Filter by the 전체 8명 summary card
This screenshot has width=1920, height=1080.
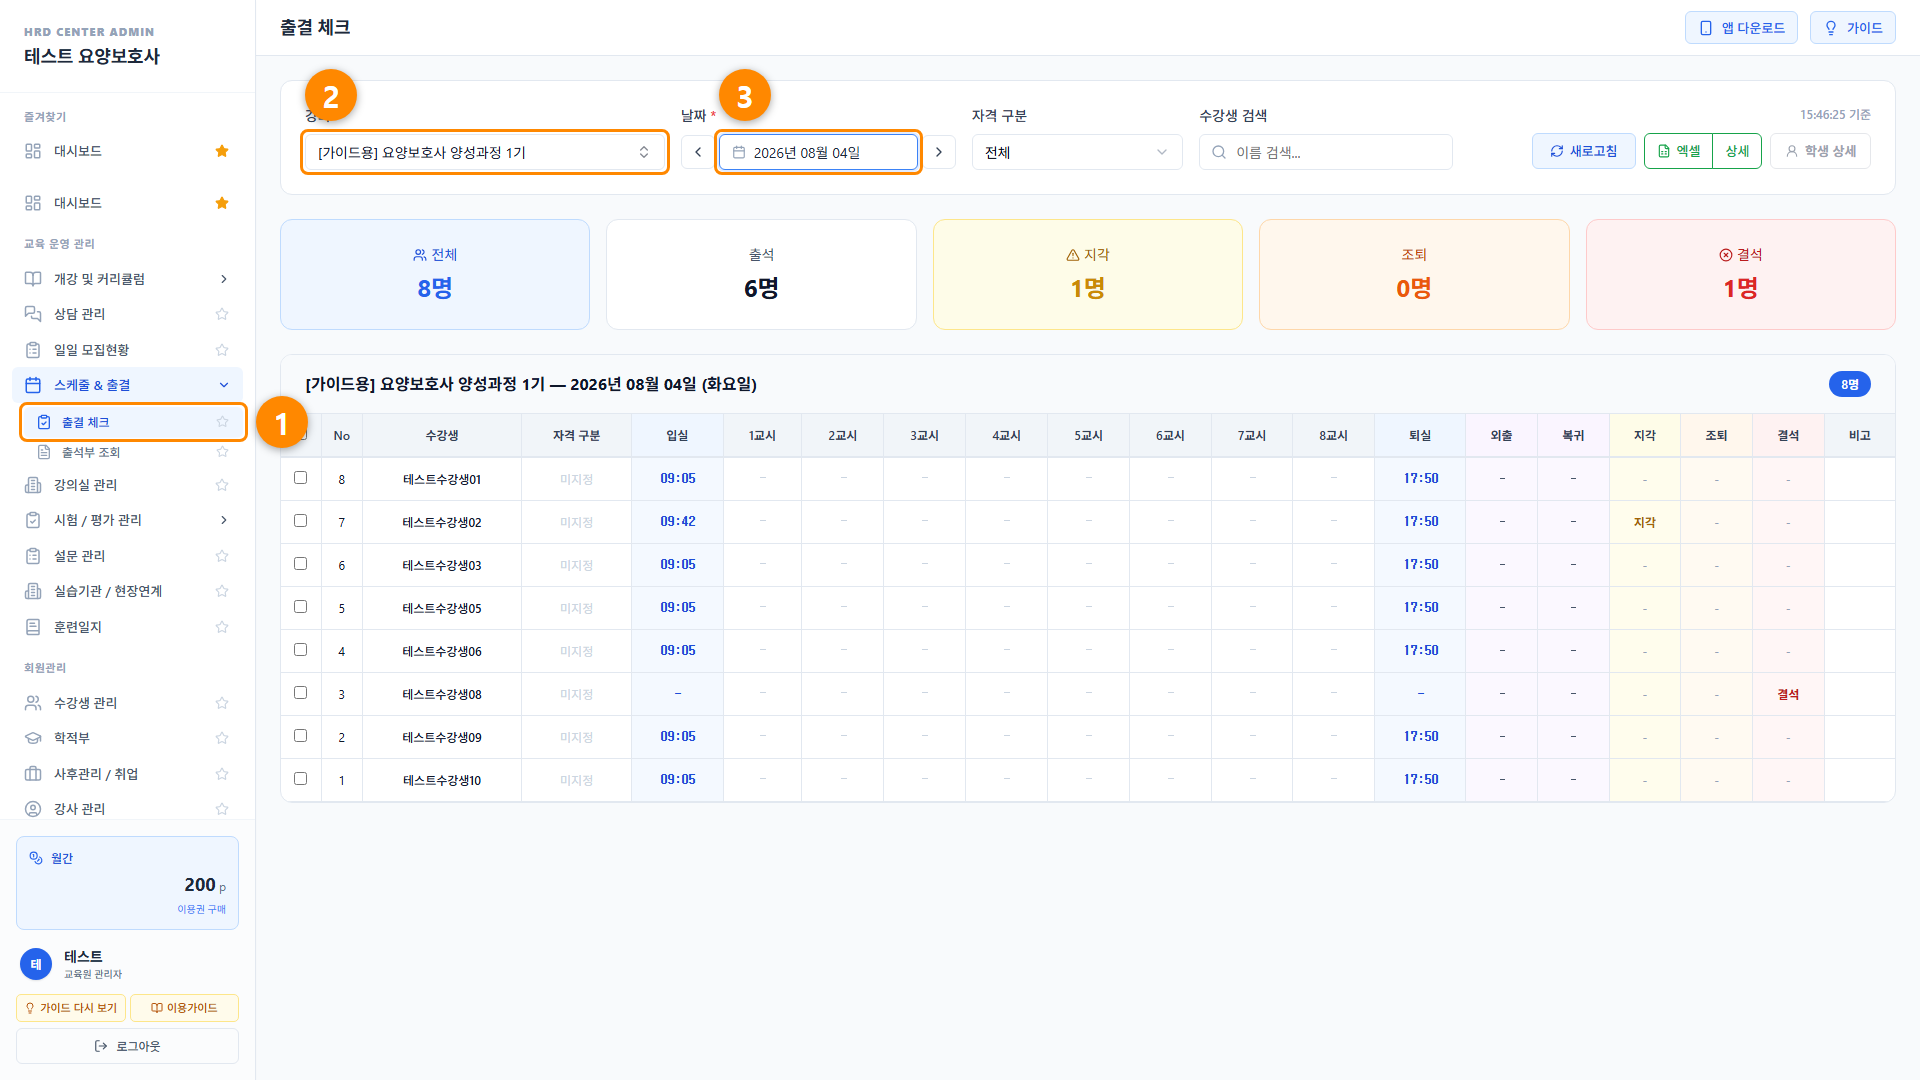click(x=435, y=274)
